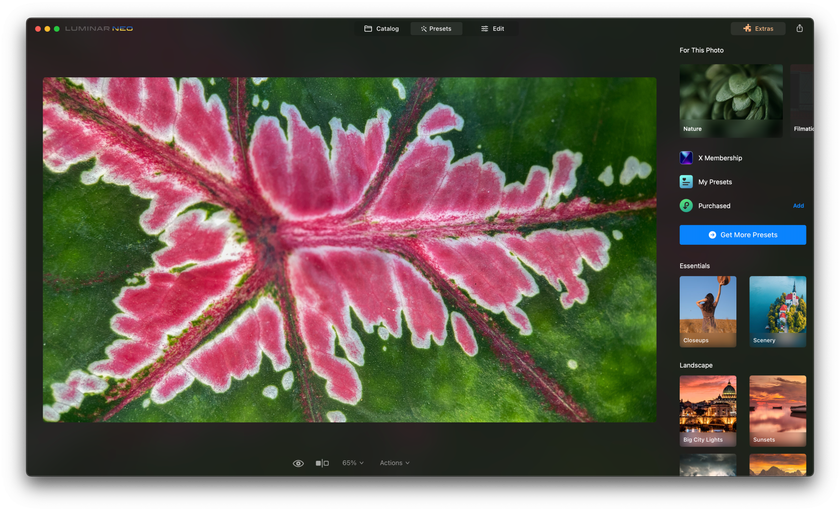Click the share/export icon

[x=799, y=28]
